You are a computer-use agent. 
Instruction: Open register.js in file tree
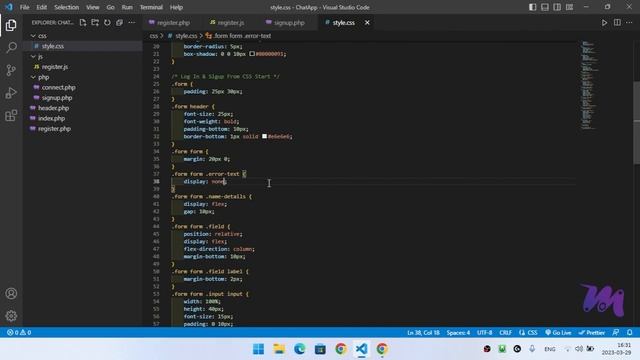[55, 67]
